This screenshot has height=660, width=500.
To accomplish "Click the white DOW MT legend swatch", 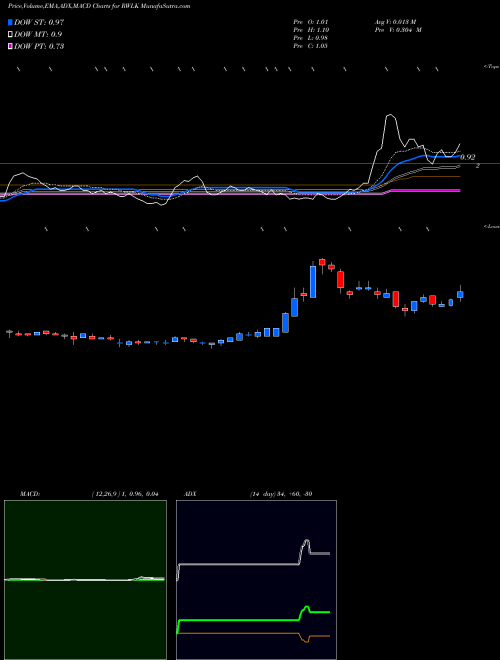I will (x=10, y=34).
